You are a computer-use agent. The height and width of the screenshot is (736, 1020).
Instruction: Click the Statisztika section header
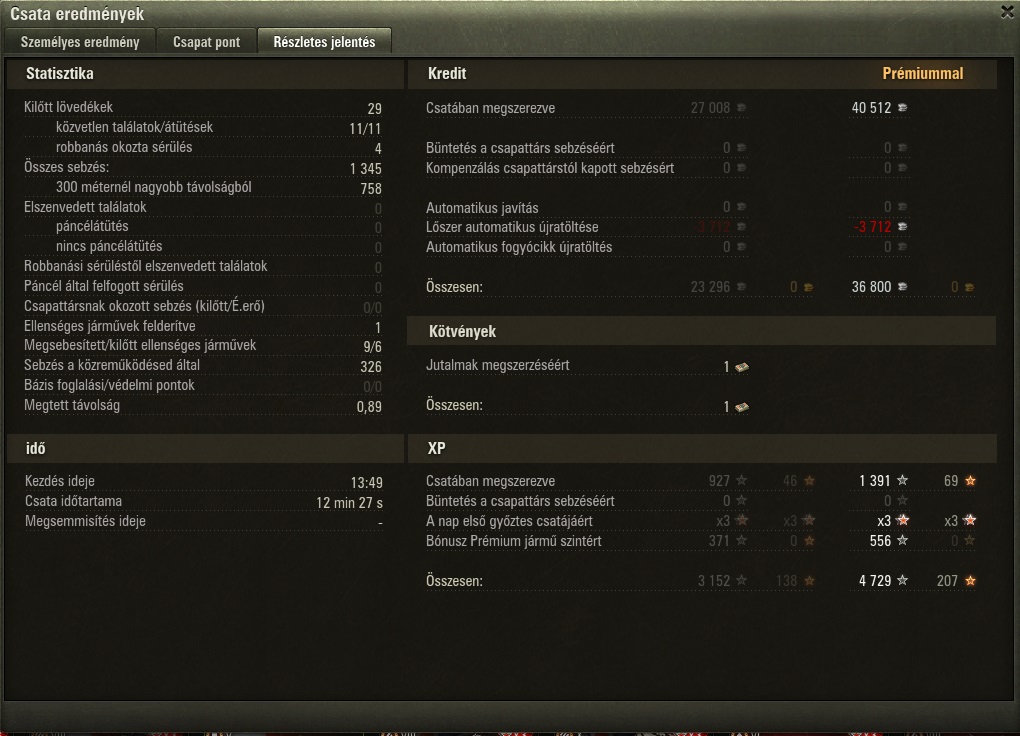pos(60,74)
